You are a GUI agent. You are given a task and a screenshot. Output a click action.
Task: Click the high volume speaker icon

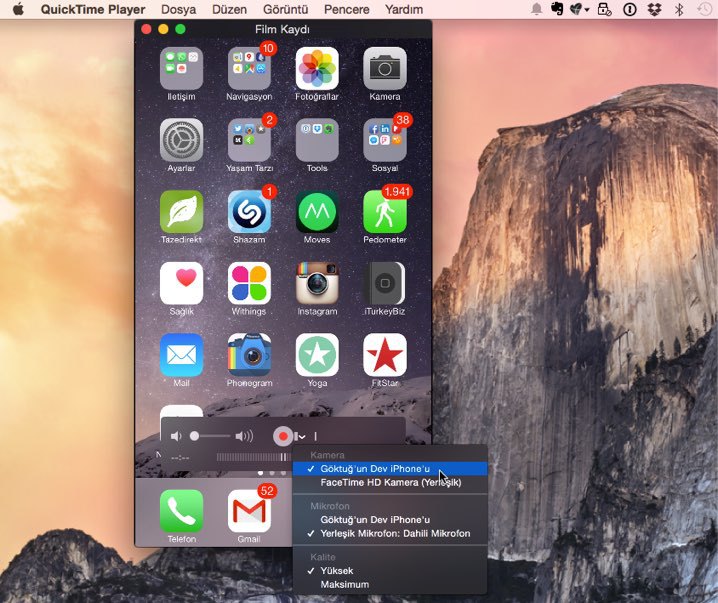244,436
